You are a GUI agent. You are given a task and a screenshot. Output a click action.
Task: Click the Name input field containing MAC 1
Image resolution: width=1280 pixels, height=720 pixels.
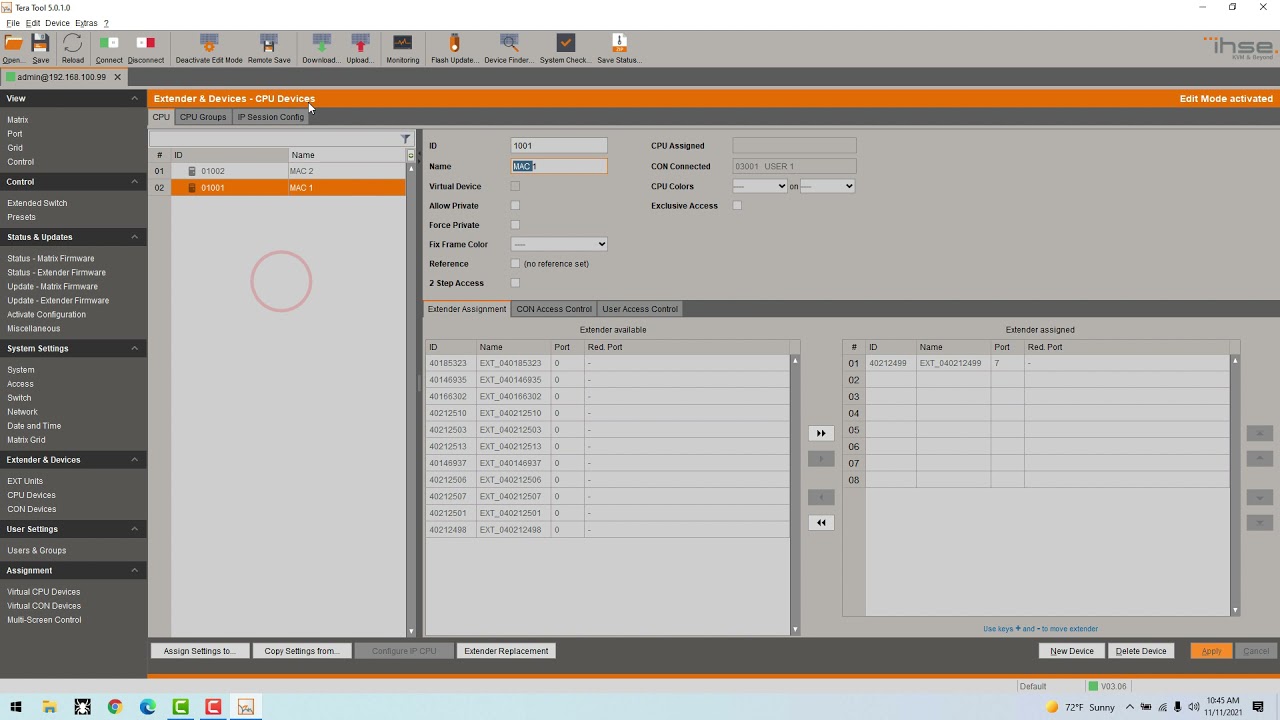point(559,166)
